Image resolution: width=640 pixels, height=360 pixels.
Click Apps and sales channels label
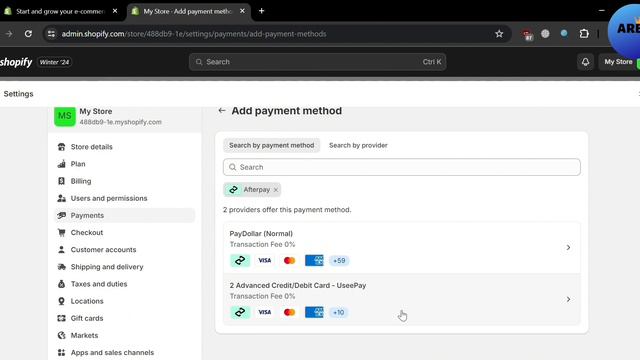click(112, 353)
